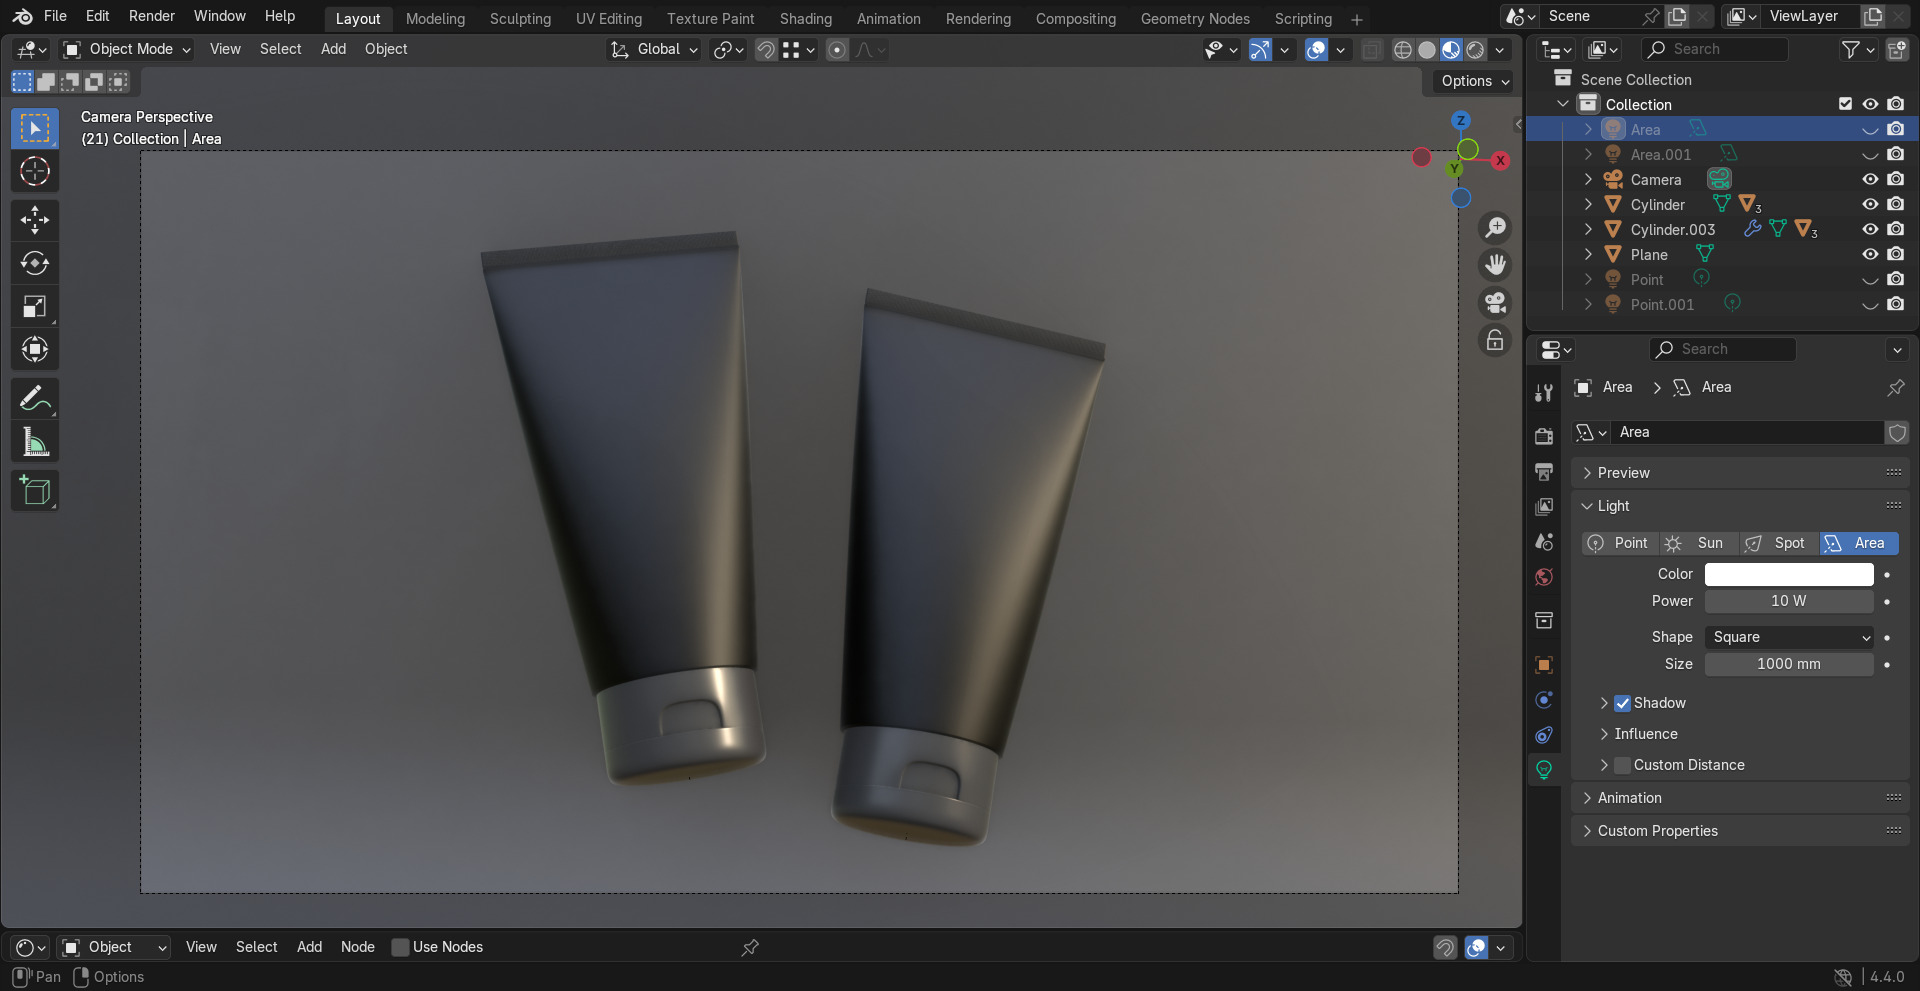Open the Render menu
1920x991 pixels.
152,16
